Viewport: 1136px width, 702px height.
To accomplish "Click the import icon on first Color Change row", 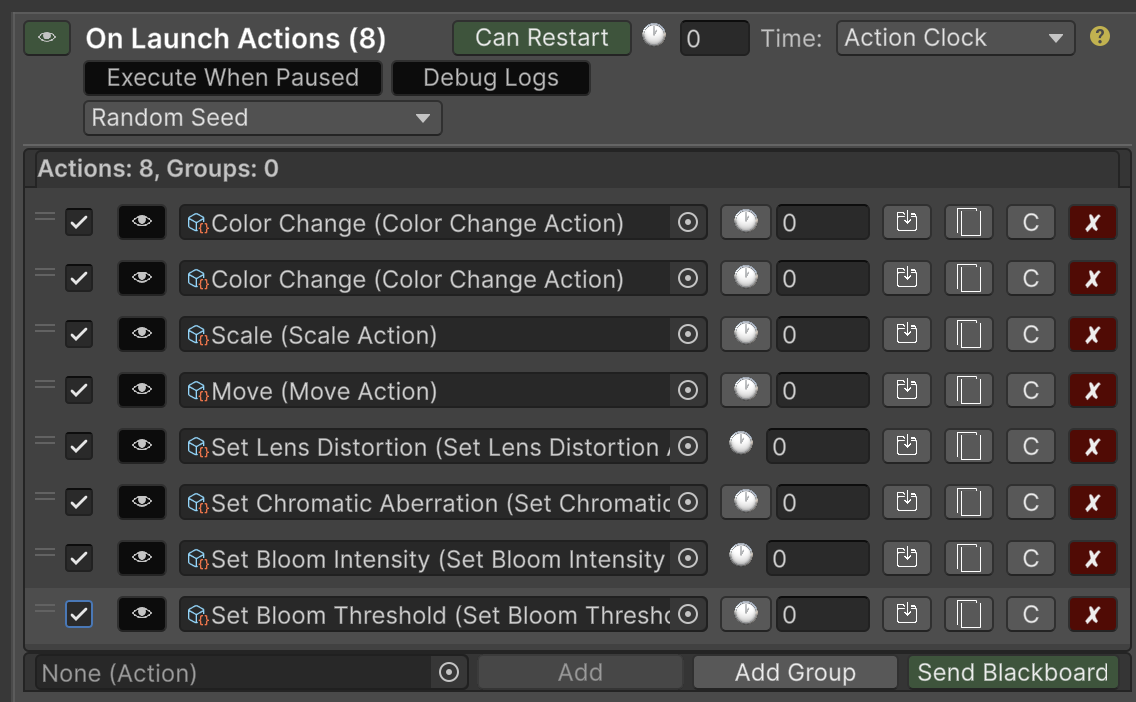I will [x=906, y=223].
